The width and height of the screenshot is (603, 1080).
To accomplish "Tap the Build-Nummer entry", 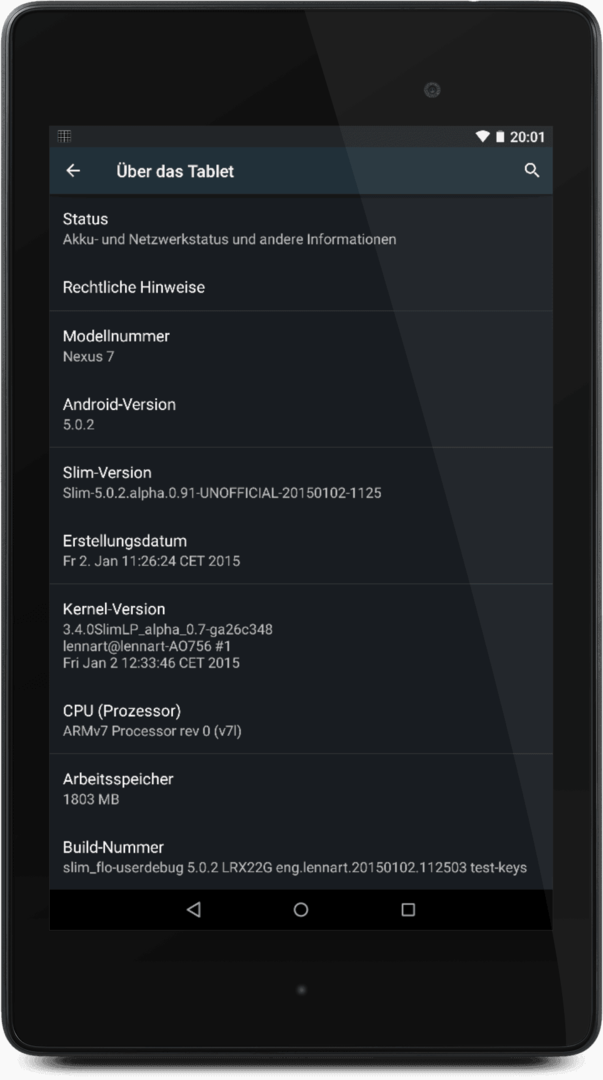I will pyautogui.click(x=301, y=857).
